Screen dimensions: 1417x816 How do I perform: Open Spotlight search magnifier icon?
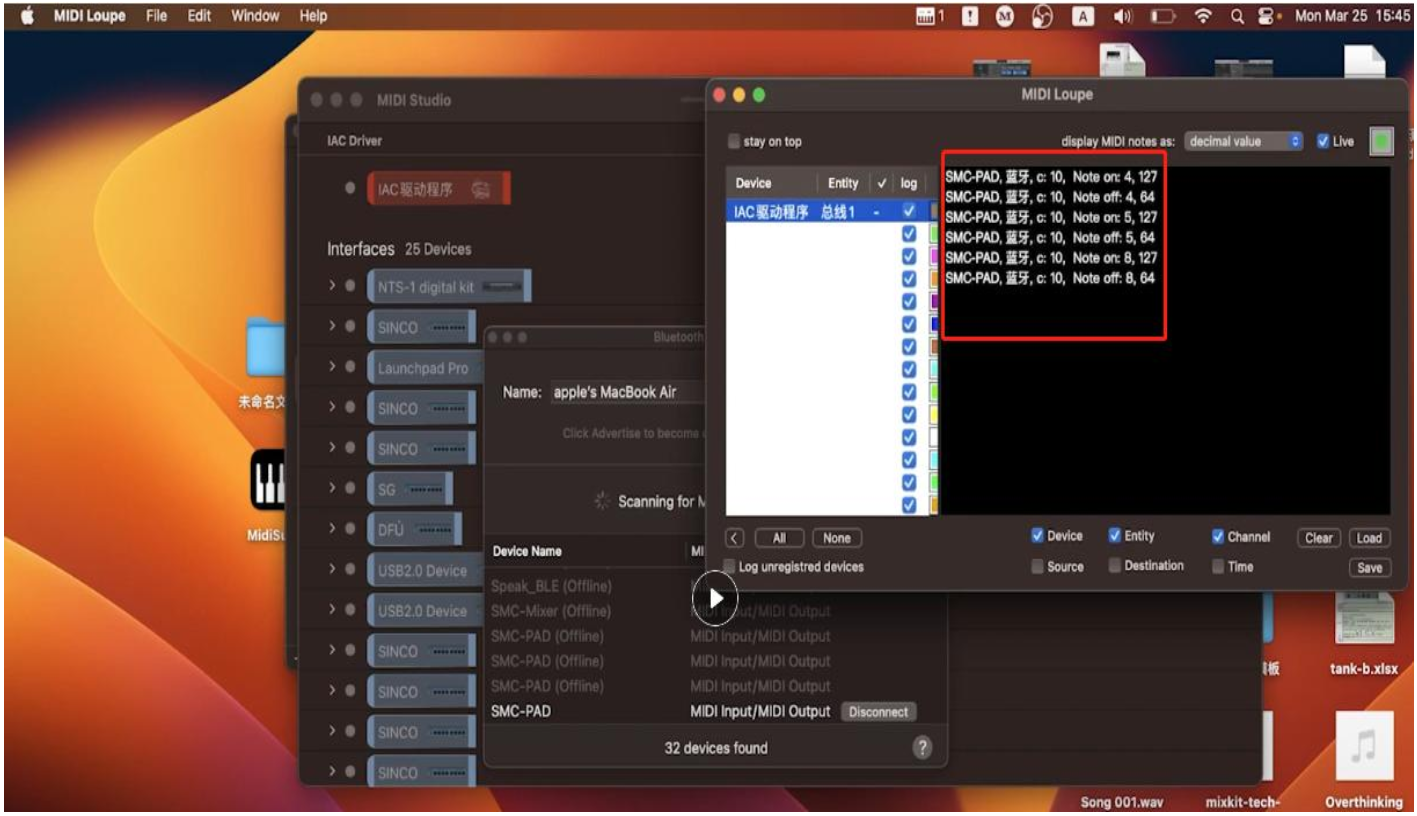pos(1237,16)
